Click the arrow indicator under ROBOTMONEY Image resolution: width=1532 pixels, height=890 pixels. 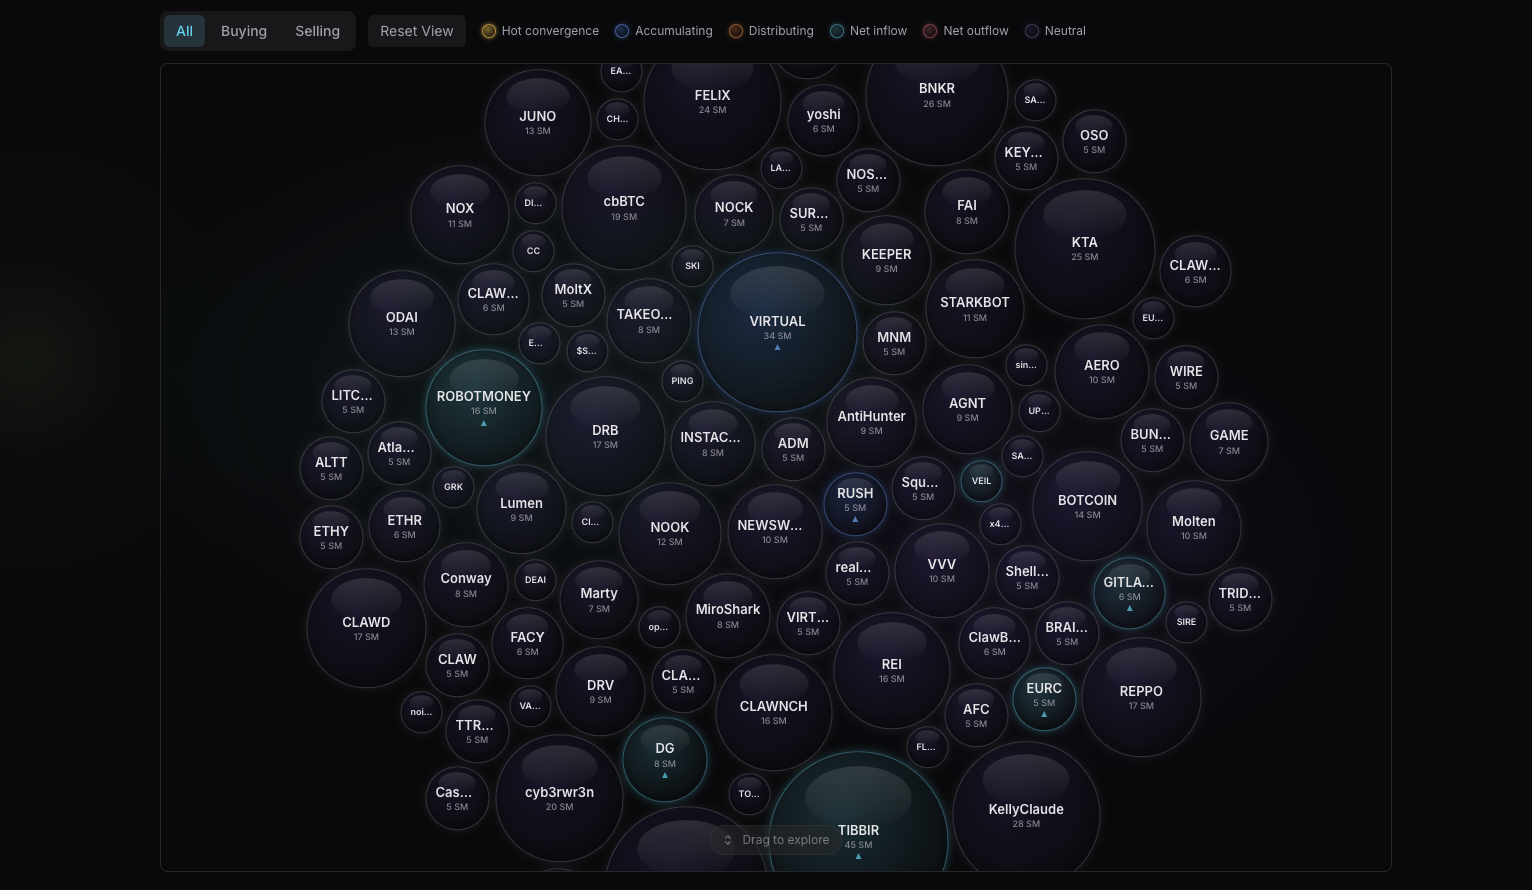pos(483,423)
